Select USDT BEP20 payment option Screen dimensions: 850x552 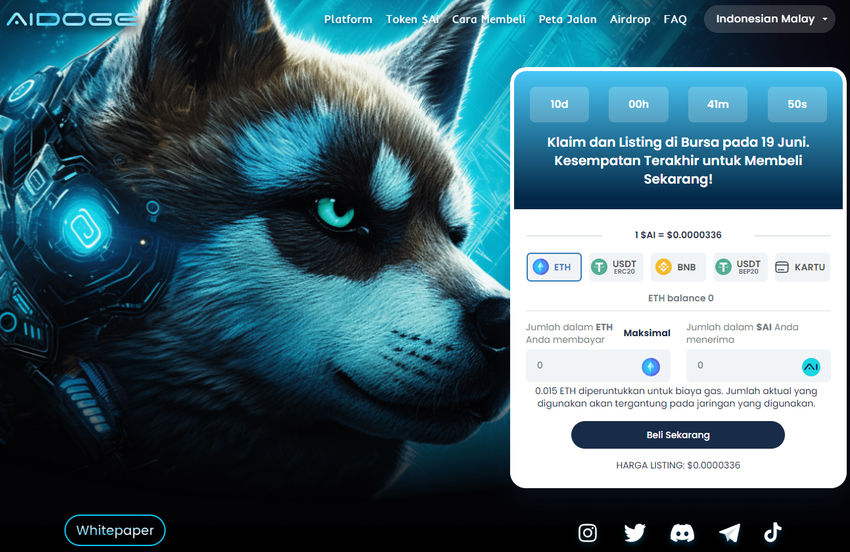coord(740,267)
